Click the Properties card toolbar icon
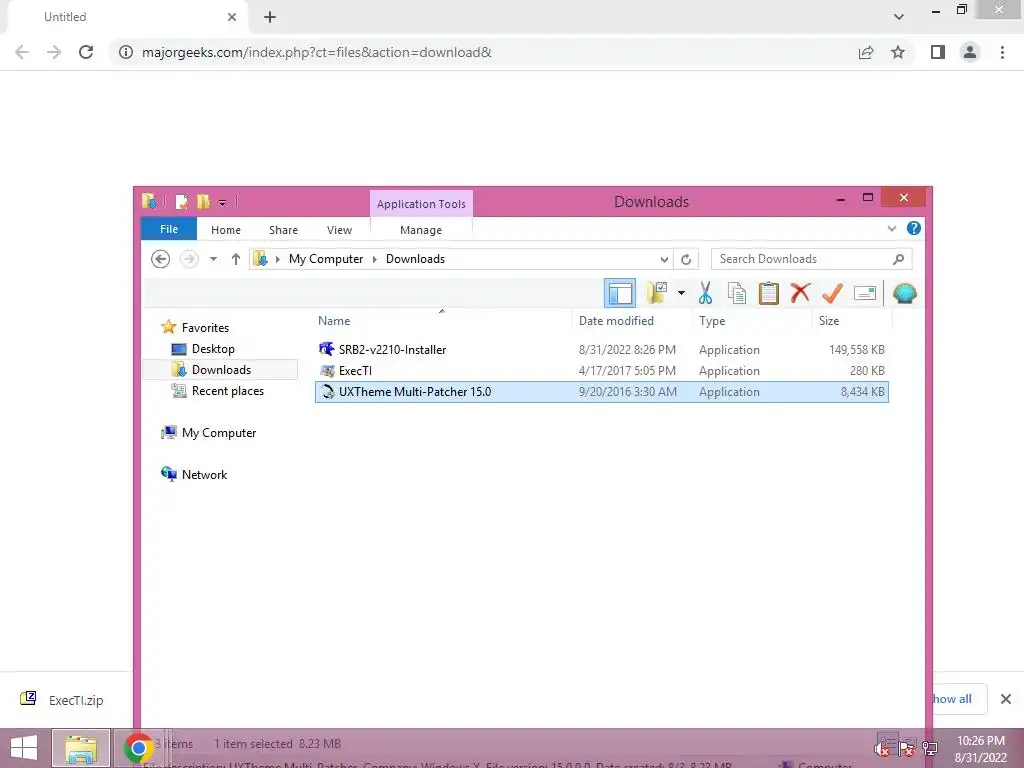 click(x=865, y=293)
